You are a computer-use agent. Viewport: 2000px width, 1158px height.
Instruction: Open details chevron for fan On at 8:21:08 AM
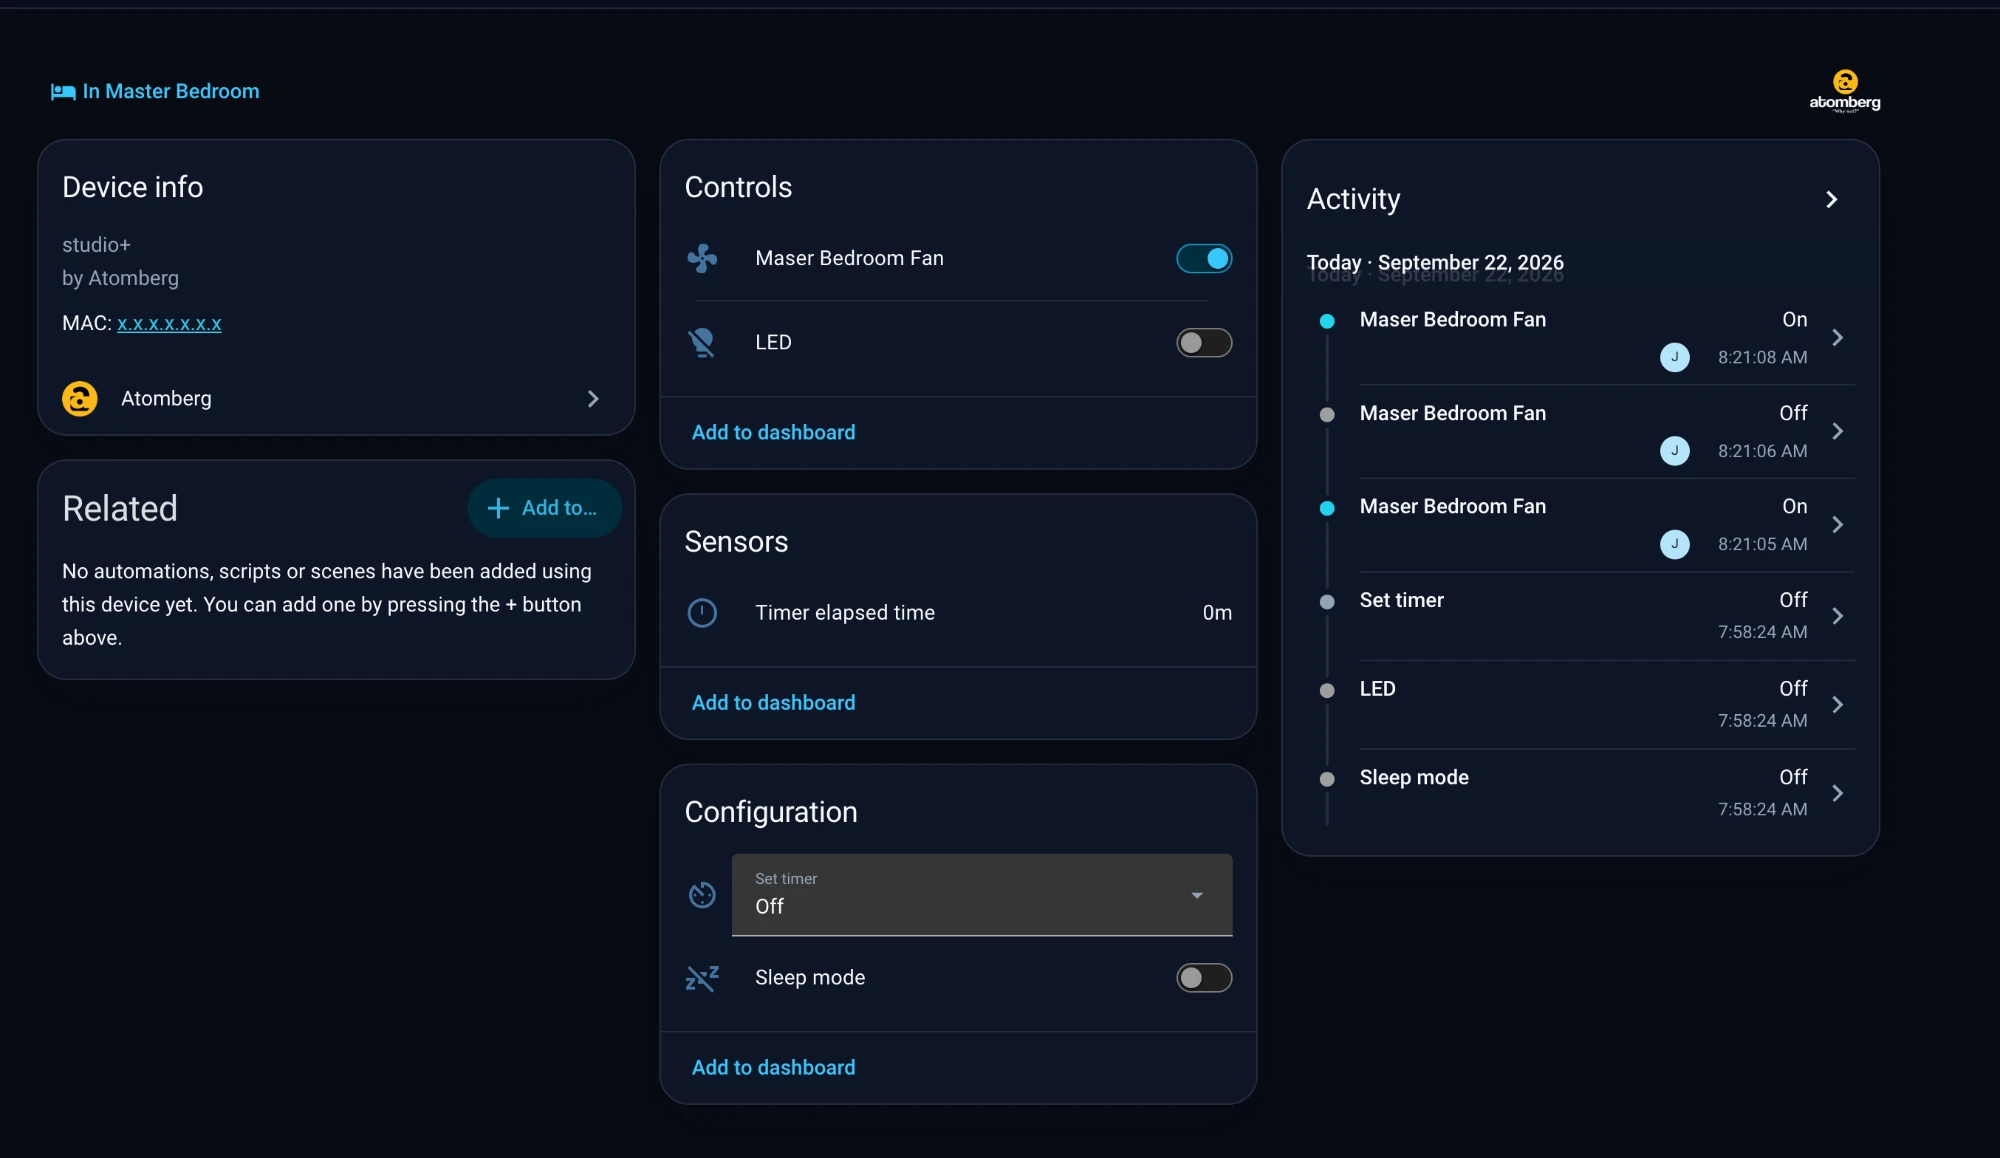1837,338
